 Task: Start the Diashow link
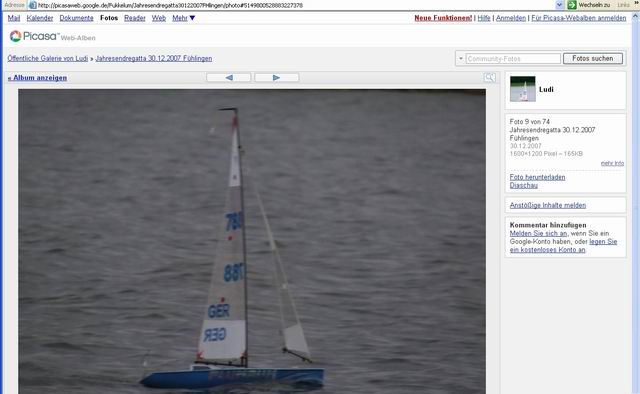pyautogui.click(x=523, y=185)
